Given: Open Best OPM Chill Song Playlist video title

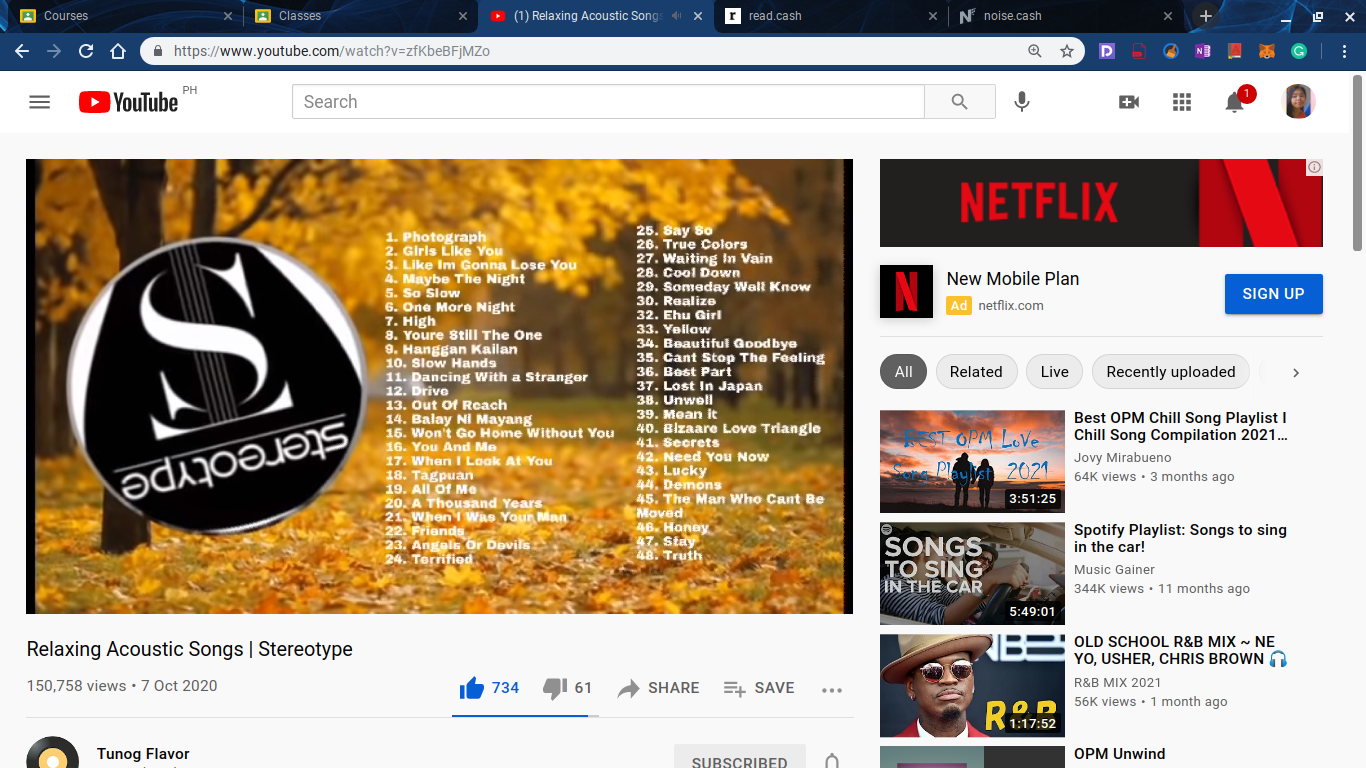Looking at the screenshot, I should tap(1181, 426).
